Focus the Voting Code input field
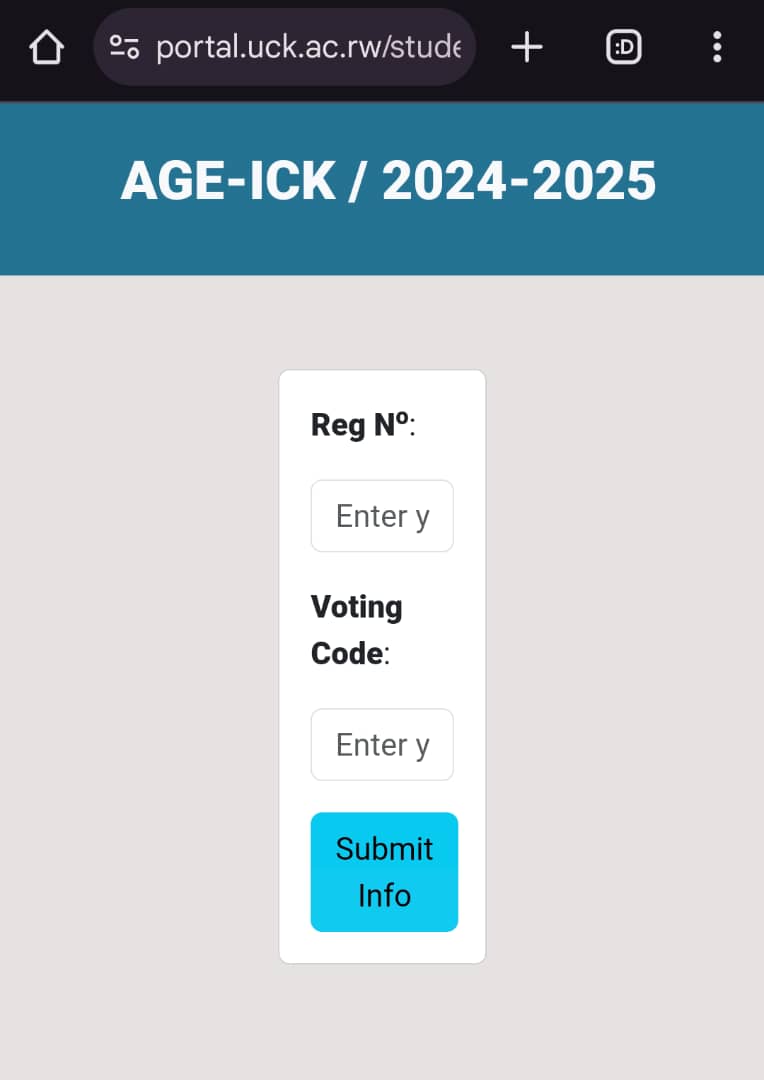This screenshot has height=1080, width=764. [382, 745]
